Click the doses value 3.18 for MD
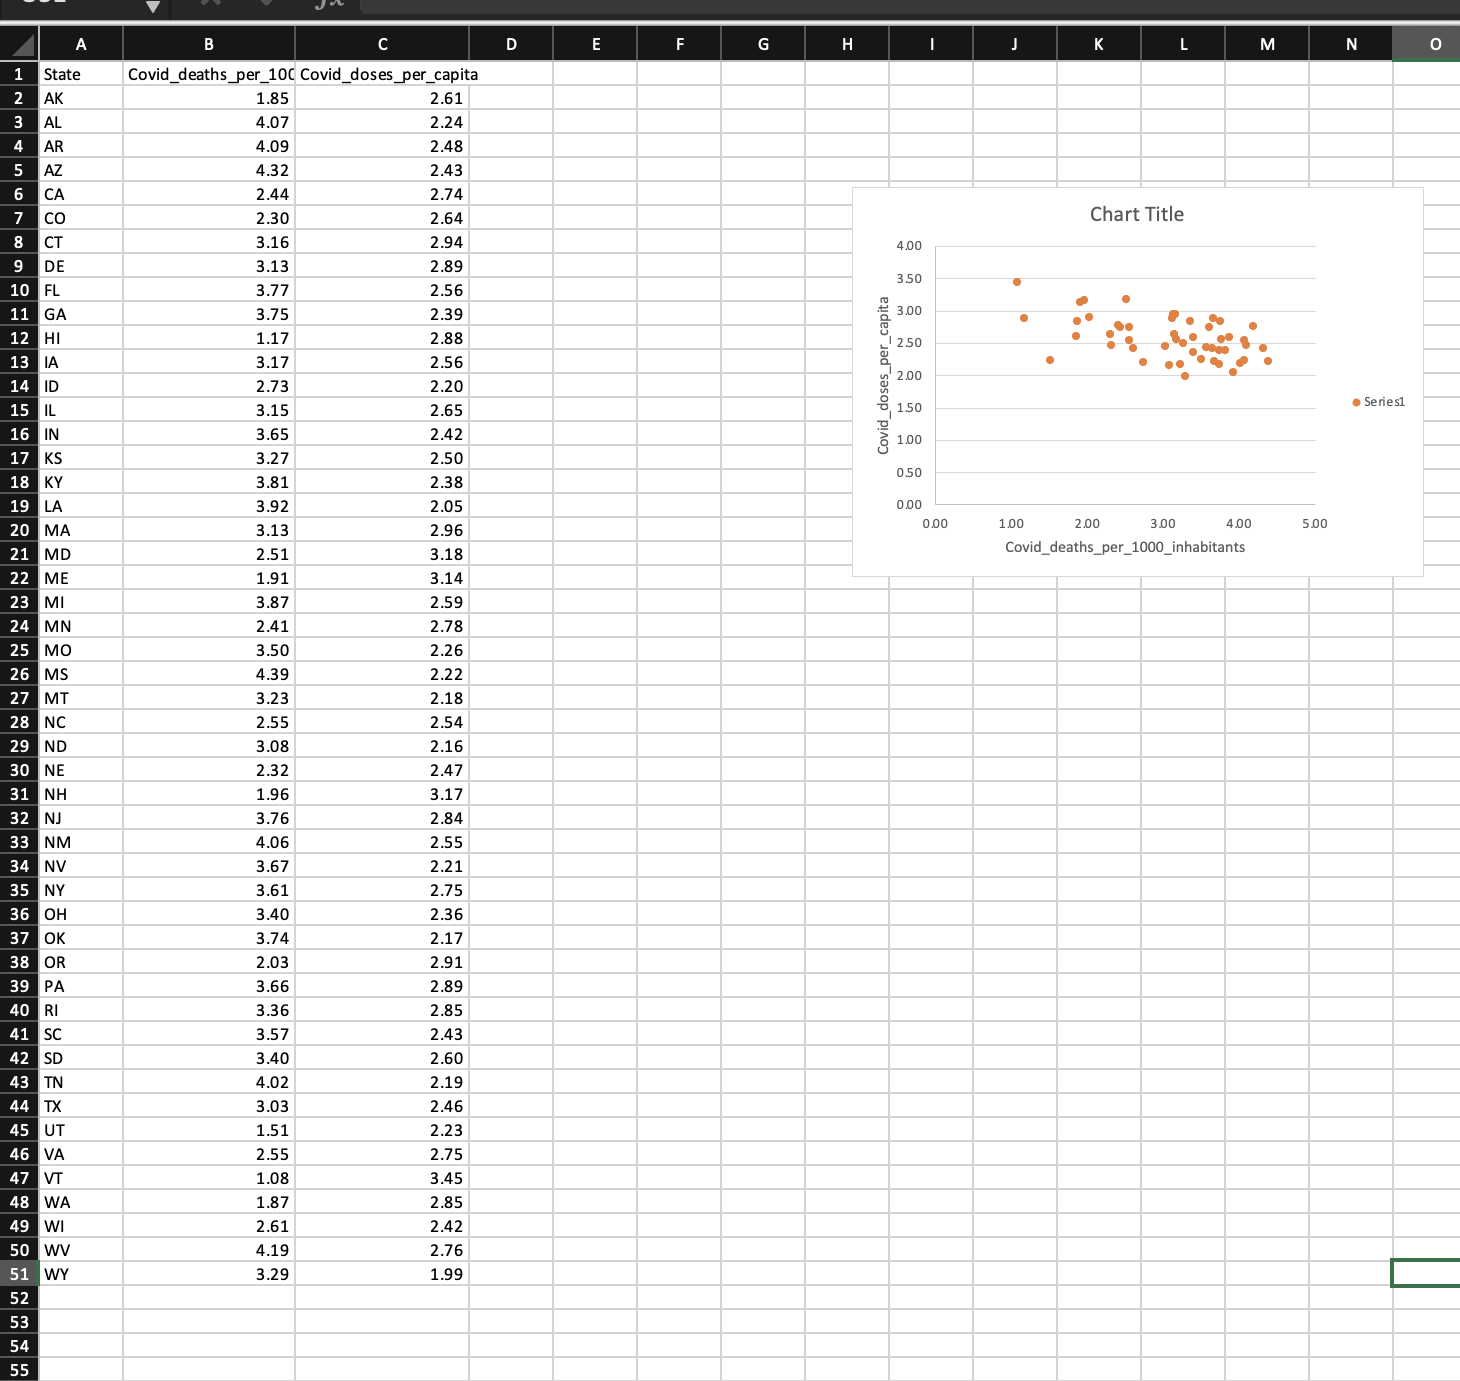This screenshot has height=1381, width=1460. pyautogui.click(x=382, y=554)
